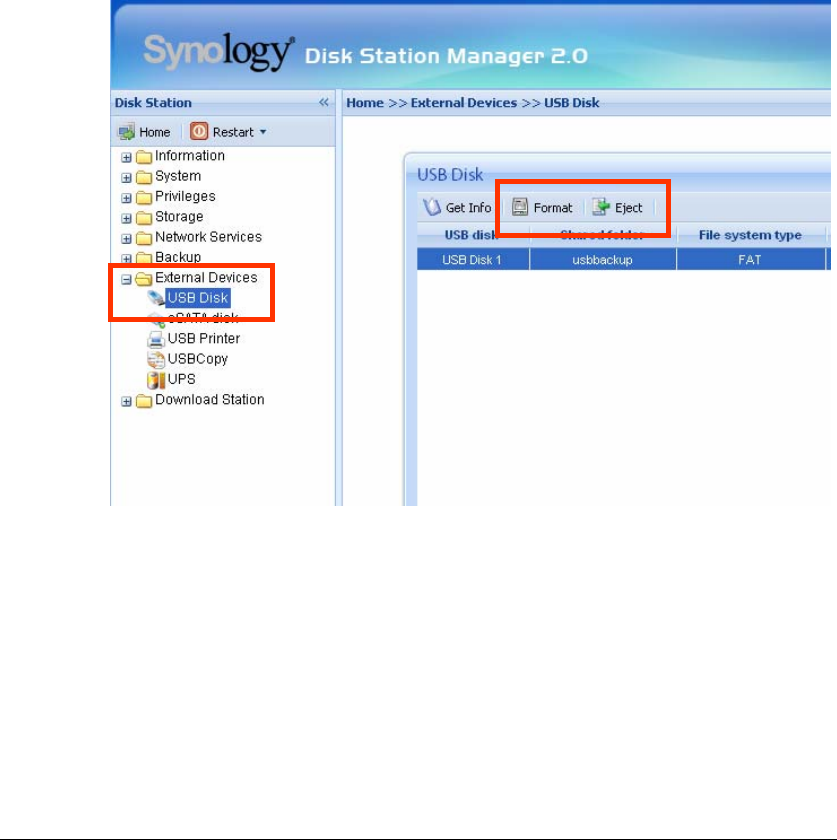The height and width of the screenshot is (840, 837).
Task: Click the UPS battery icon
Action: coord(156,380)
